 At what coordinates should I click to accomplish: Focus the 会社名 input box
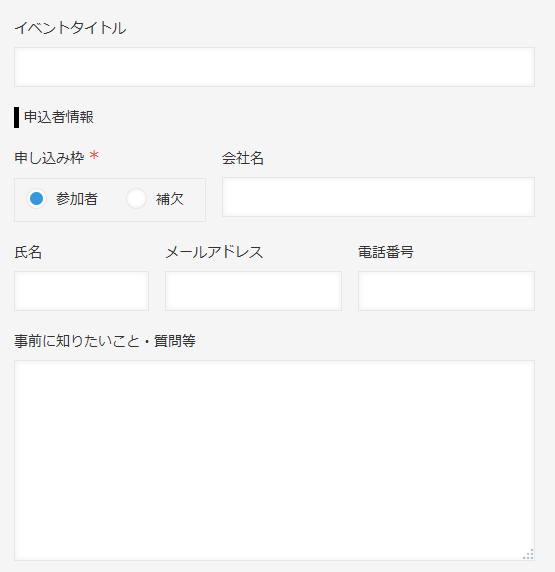coord(378,197)
